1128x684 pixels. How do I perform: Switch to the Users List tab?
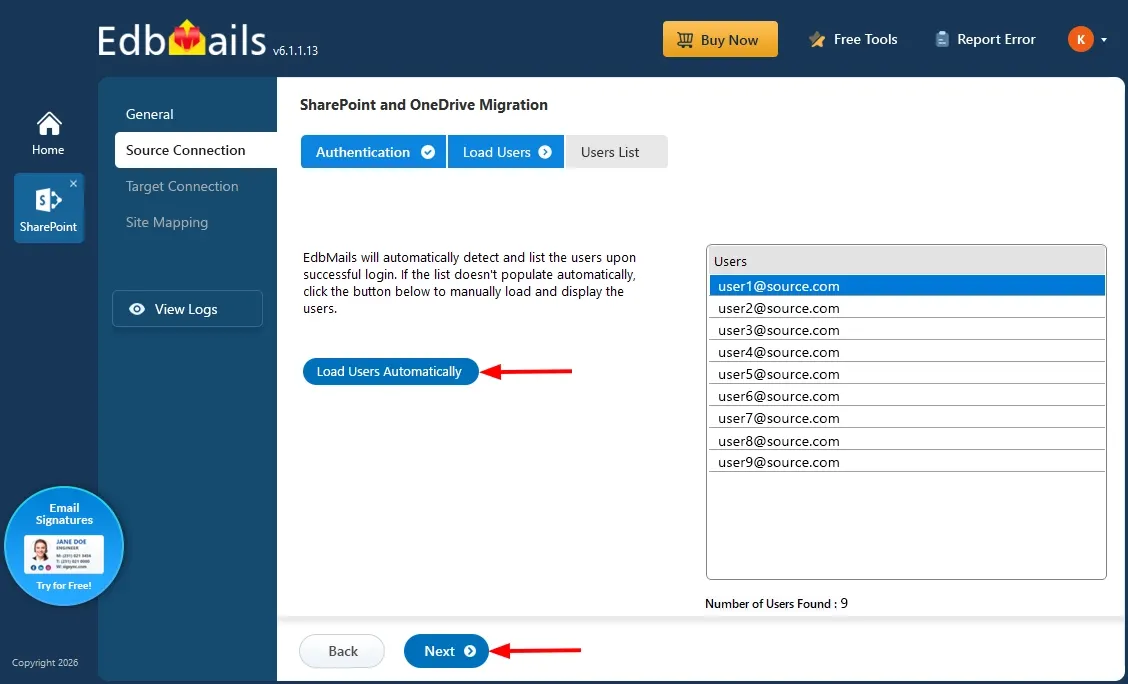point(617,152)
